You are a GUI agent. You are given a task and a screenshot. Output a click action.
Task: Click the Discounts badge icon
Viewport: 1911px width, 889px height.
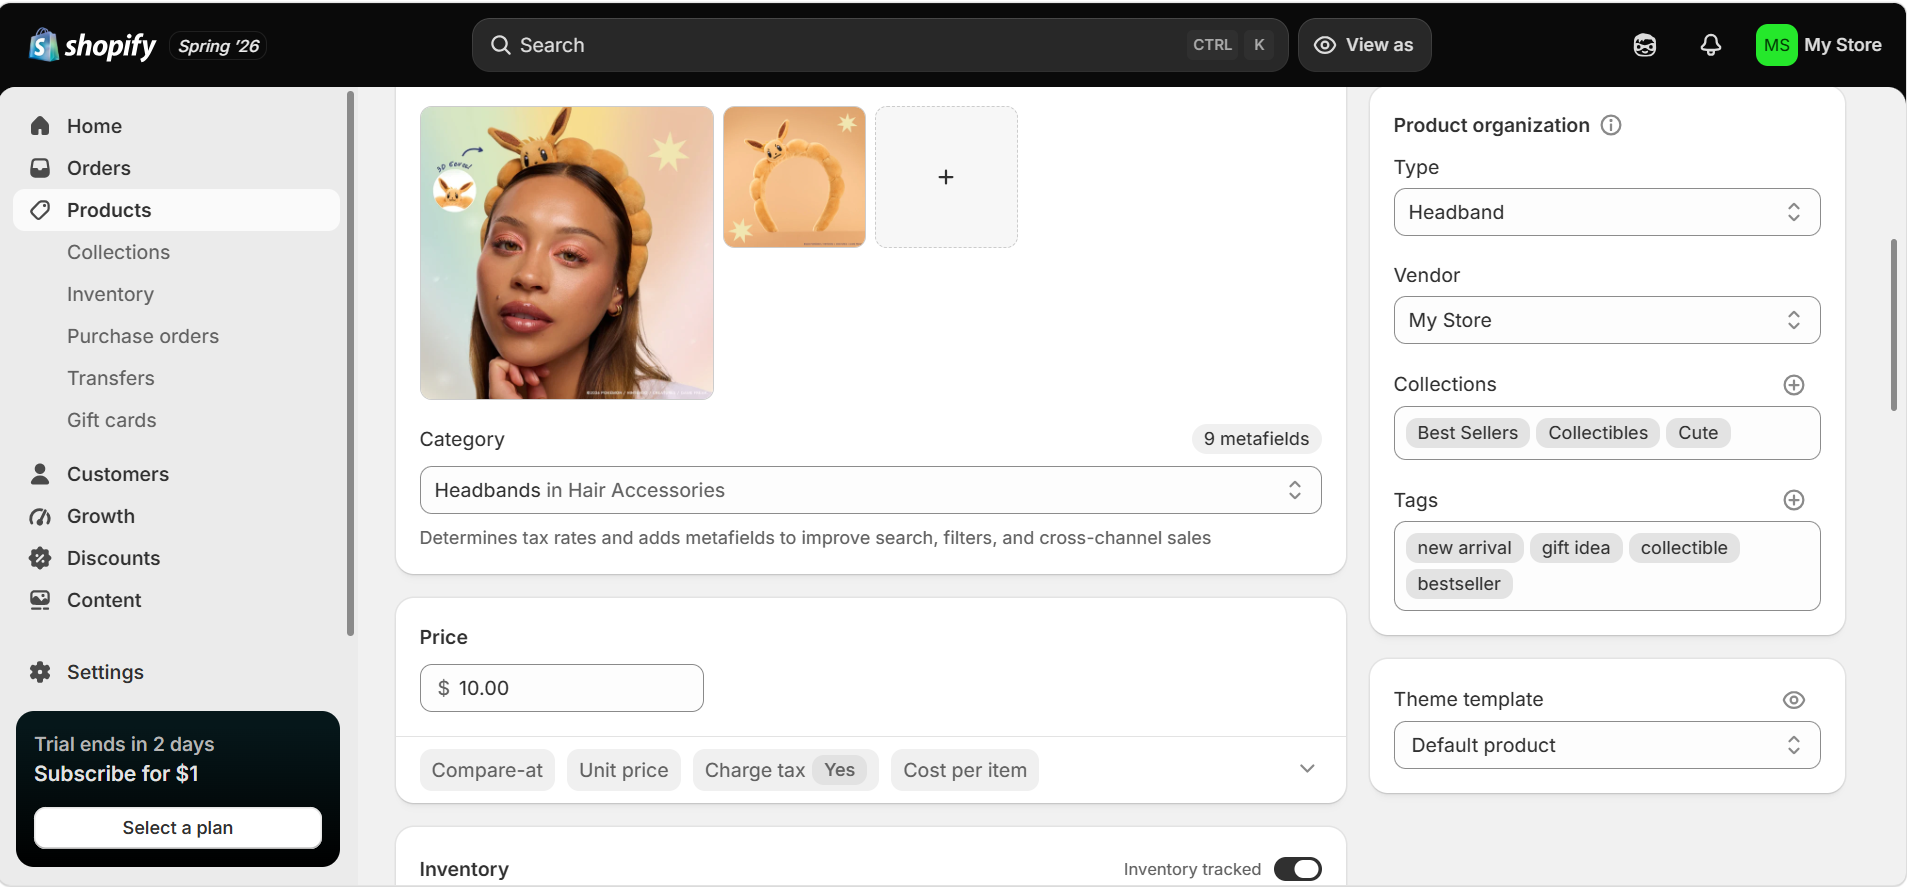tap(40, 558)
